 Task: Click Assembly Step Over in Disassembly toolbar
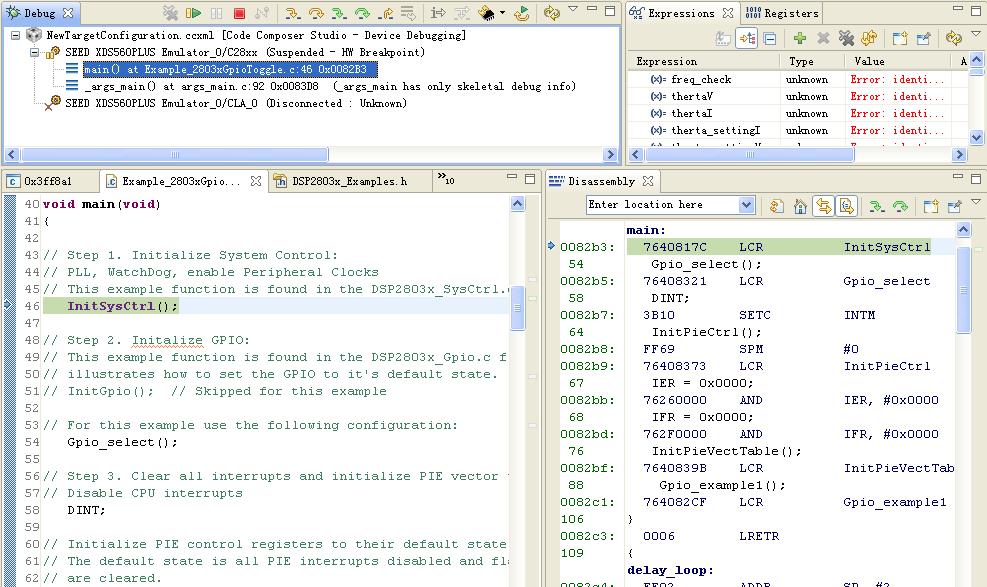pos(900,206)
